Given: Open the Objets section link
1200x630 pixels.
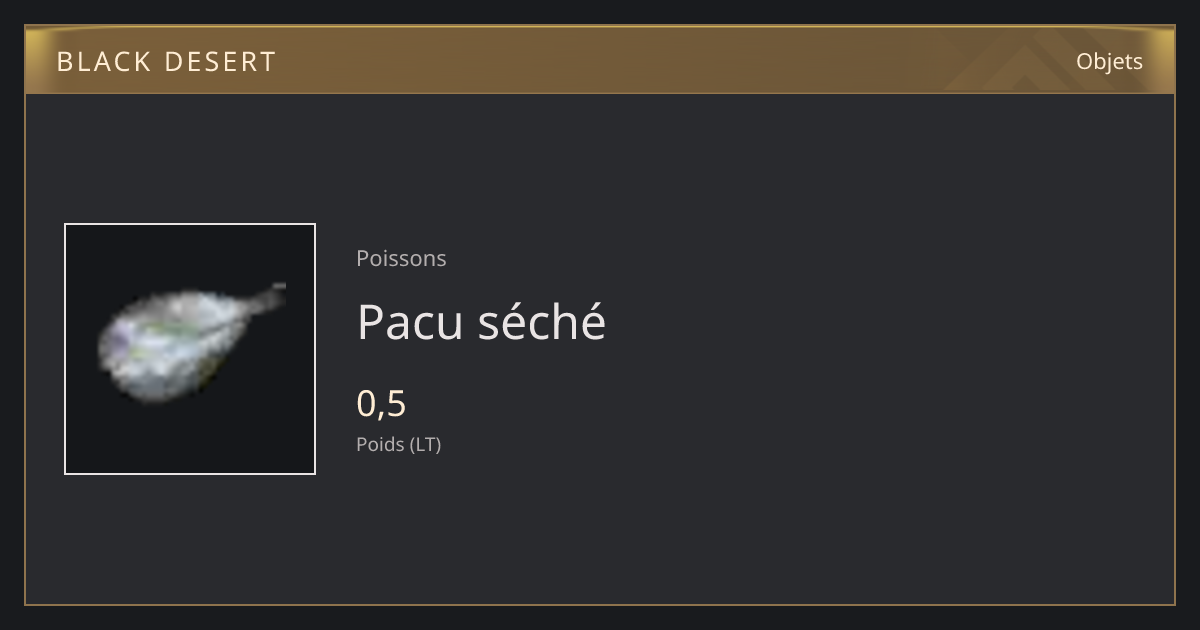Looking at the screenshot, I should click(x=1109, y=61).
